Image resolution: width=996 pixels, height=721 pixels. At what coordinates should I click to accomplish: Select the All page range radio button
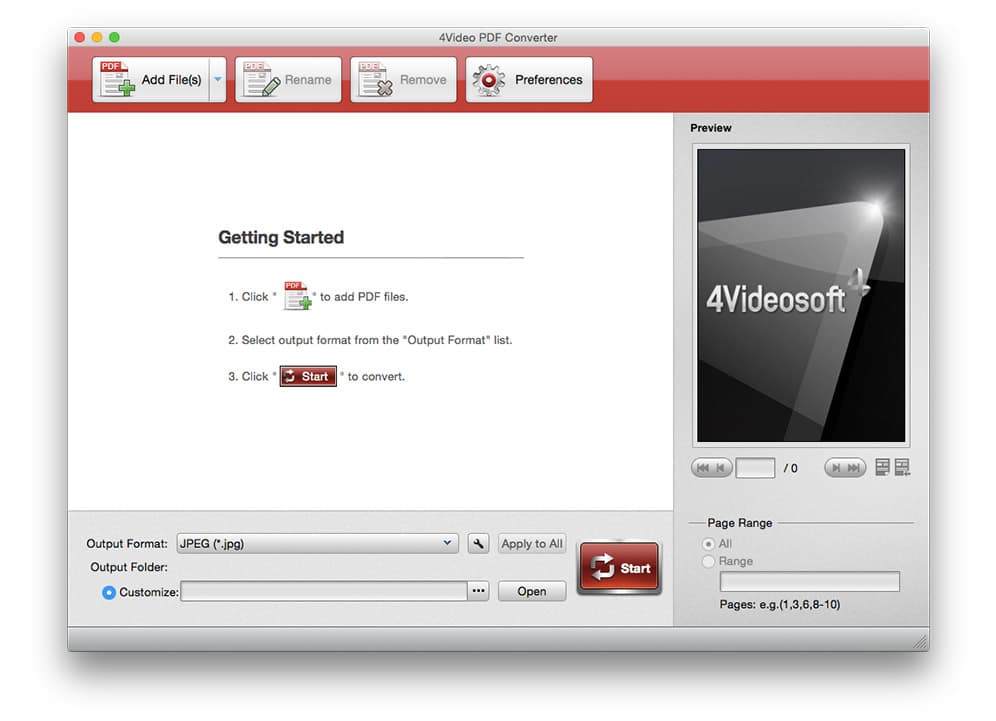click(709, 544)
